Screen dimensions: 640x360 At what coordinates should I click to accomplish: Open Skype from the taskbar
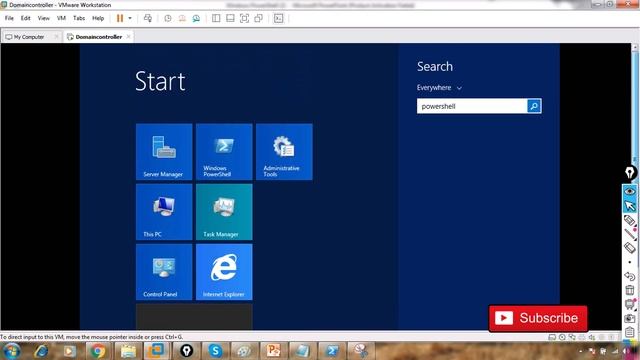215,351
